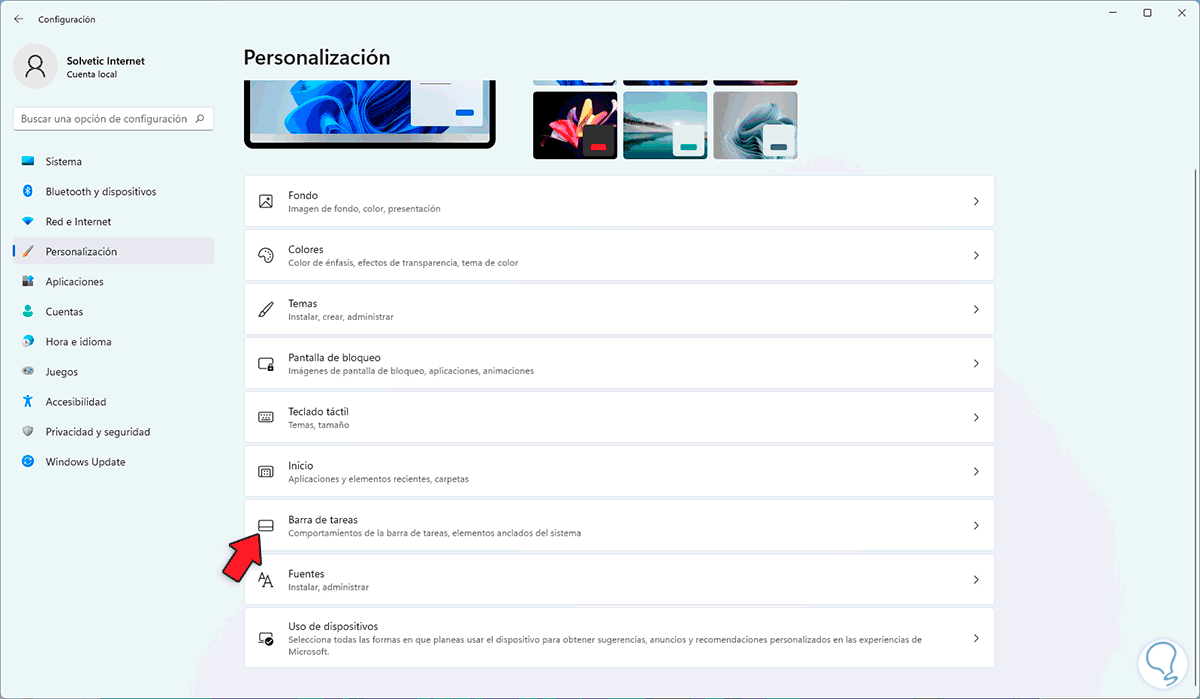Select Red e Internet in sidebar

click(x=113, y=222)
